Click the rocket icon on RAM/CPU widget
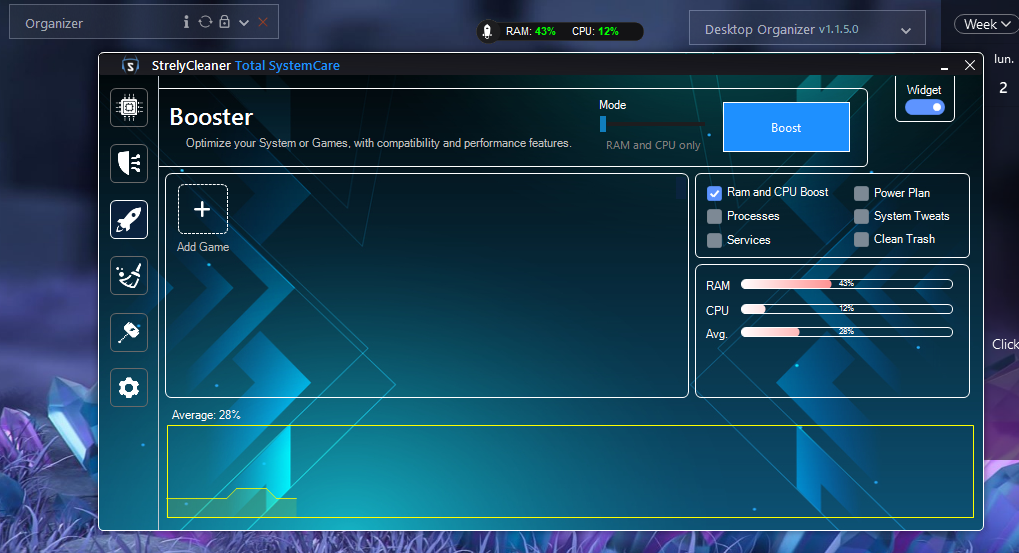The width and height of the screenshot is (1019, 553). coord(487,31)
